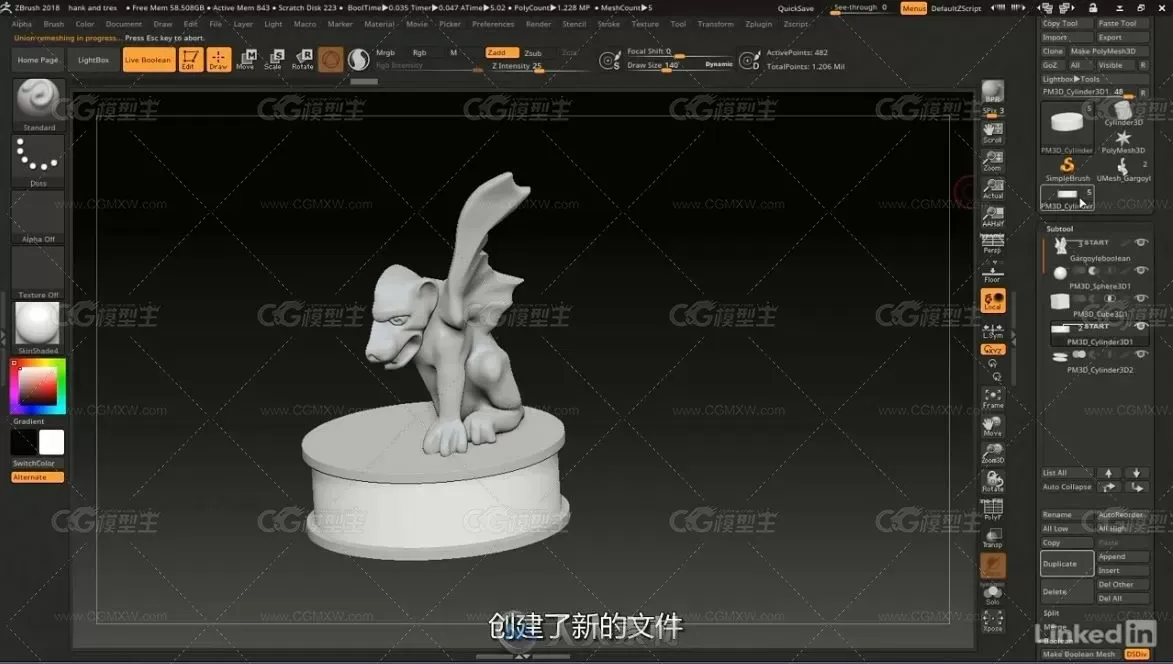
Task: Select the Move transform tool in top toolbar
Action: (x=246, y=60)
